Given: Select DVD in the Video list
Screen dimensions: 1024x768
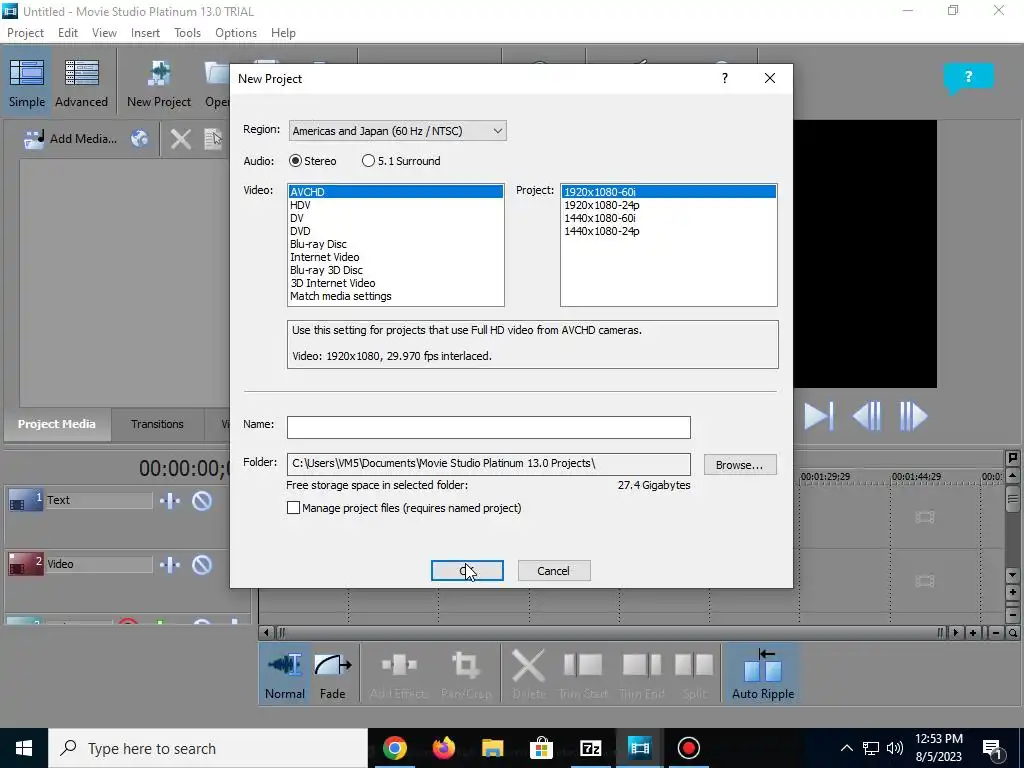Looking at the screenshot, I should click(396, 231).
